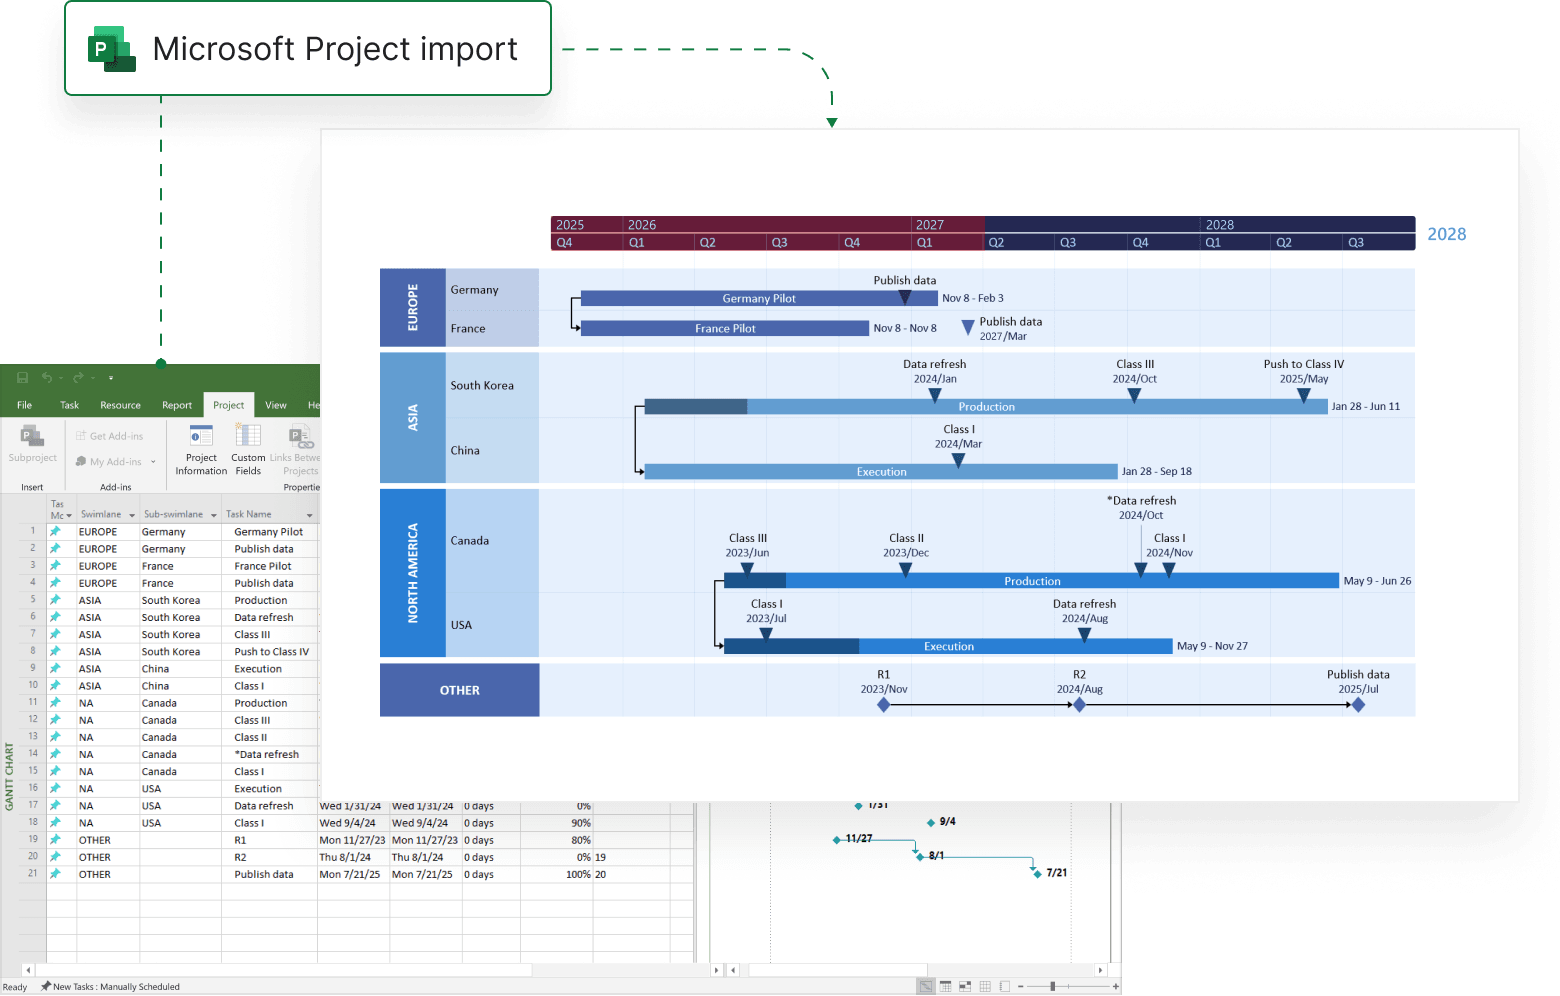
Task: Select the Task Usage view icon in status bar
Action: click(x=946, y=986)
